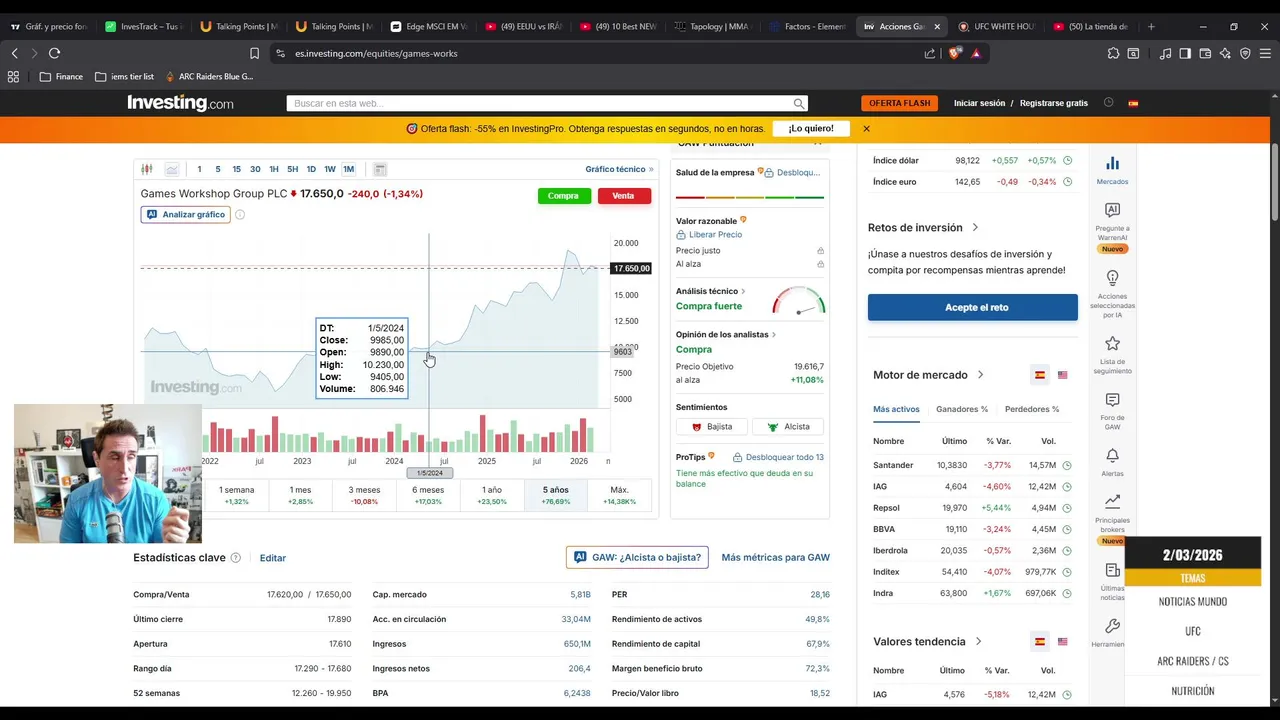Close the flash offer banner

(x=866, y=128)
